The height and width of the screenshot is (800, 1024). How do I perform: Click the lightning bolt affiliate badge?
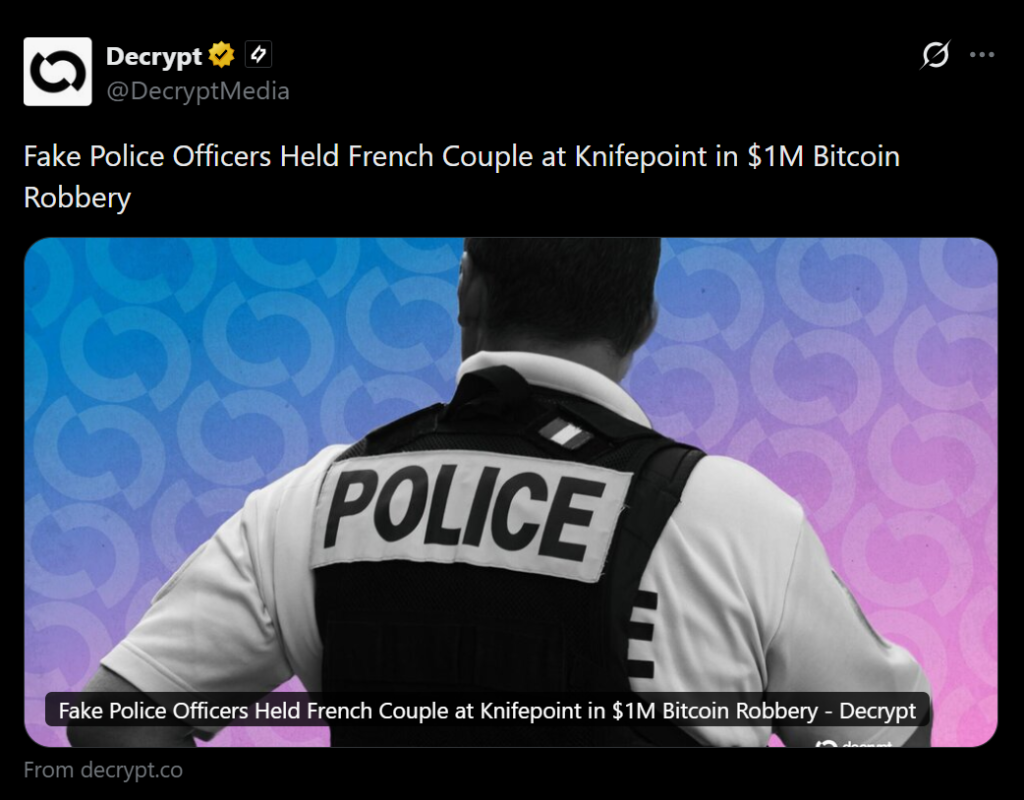pyautogui.click(x=259, y=54)
